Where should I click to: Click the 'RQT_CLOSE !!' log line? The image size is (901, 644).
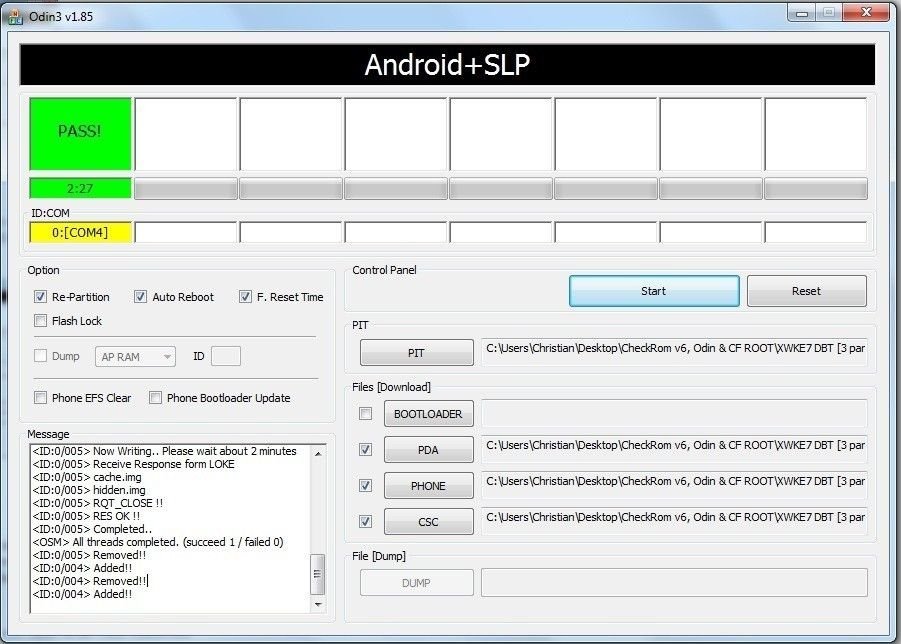pyautogui.click(x=98, y=503)
